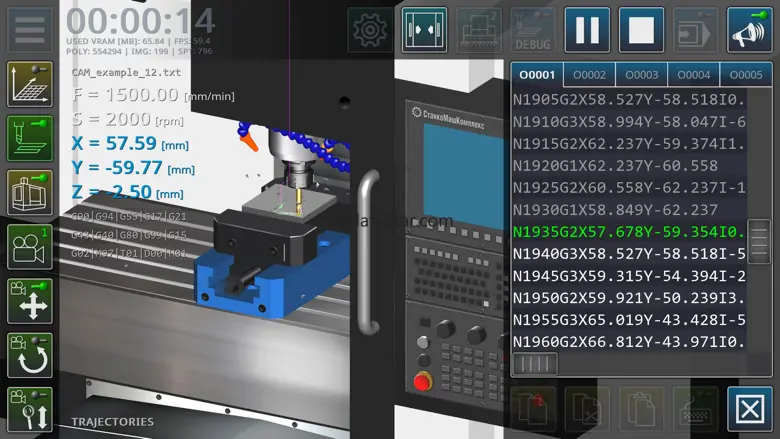Switch camera view with camera icon
This screenshot has height=439, width=780.
pos(29,247)
